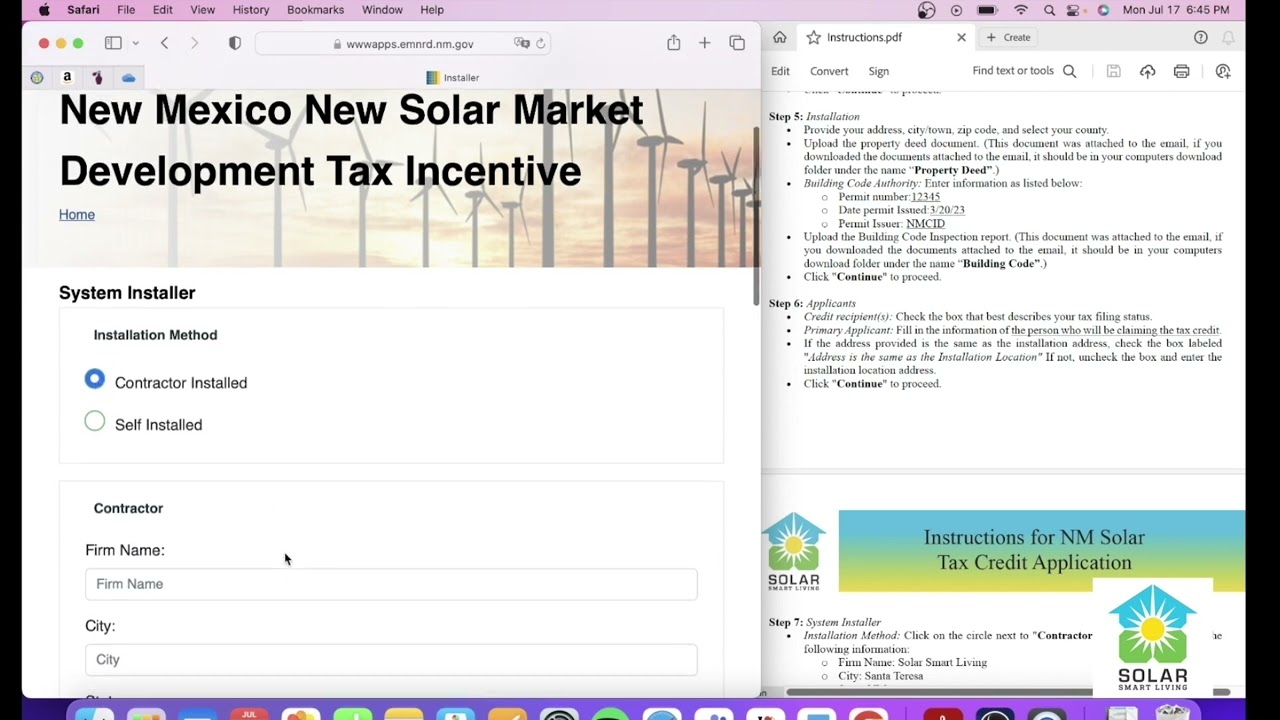Click the OBS icon in menu bar
This screenshot has height=720, width=1280.
tap(926, 10)
